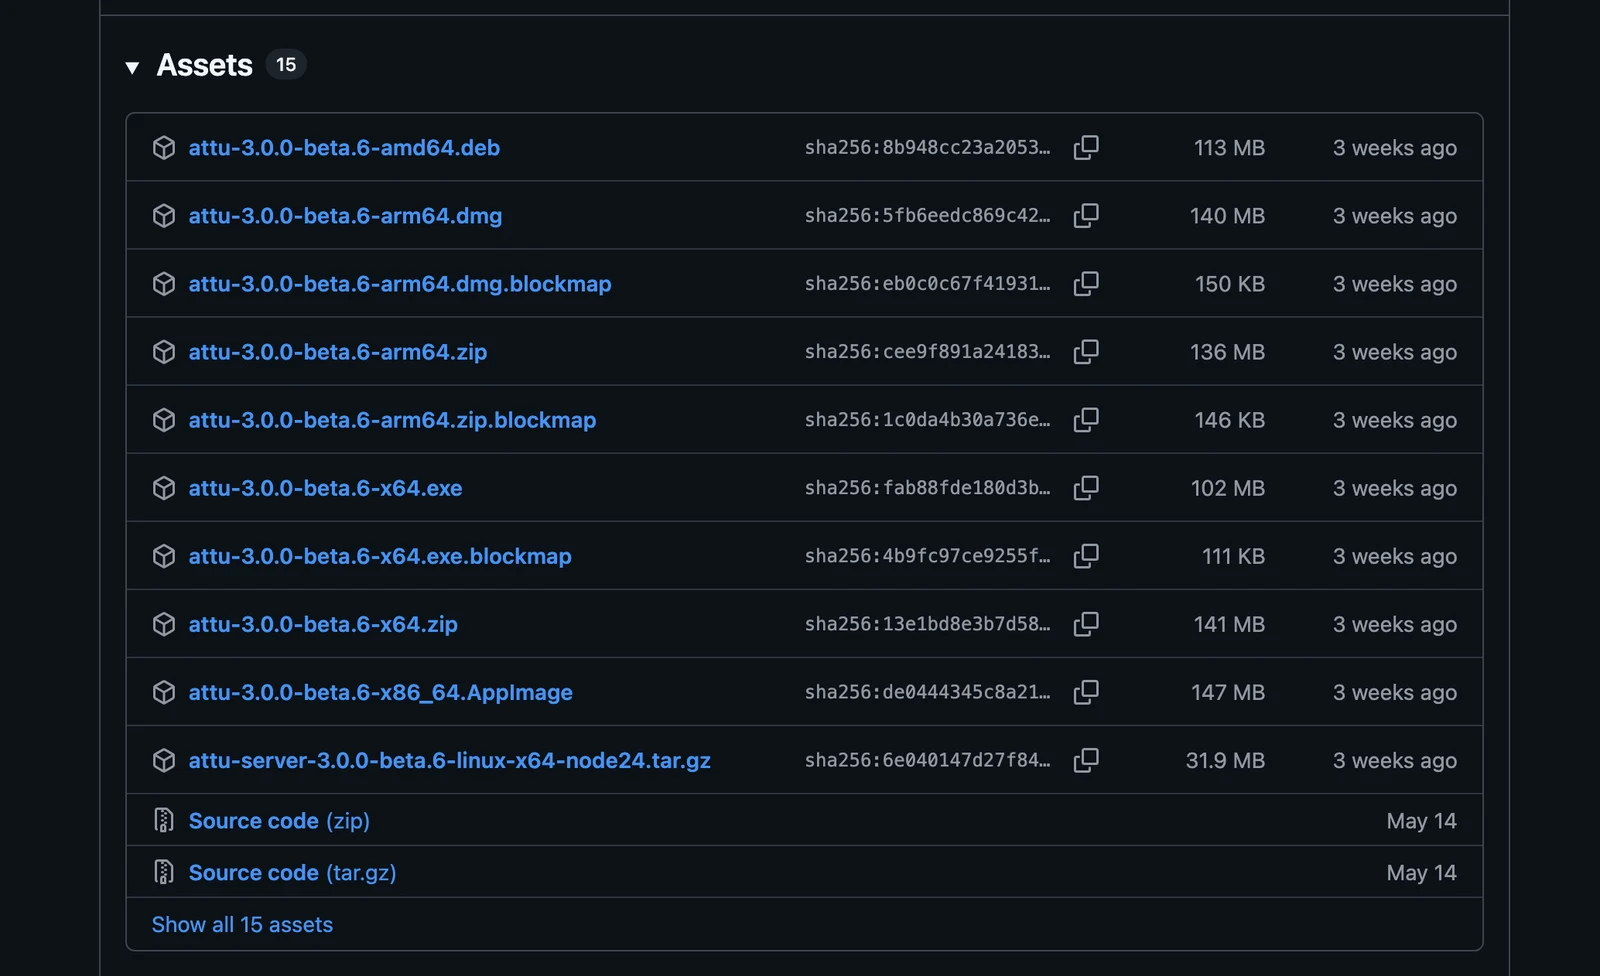Copy SHA256 hash for x64.exe asset
This screenshot has height=976, width=1600.
(x=1086, y=487)
